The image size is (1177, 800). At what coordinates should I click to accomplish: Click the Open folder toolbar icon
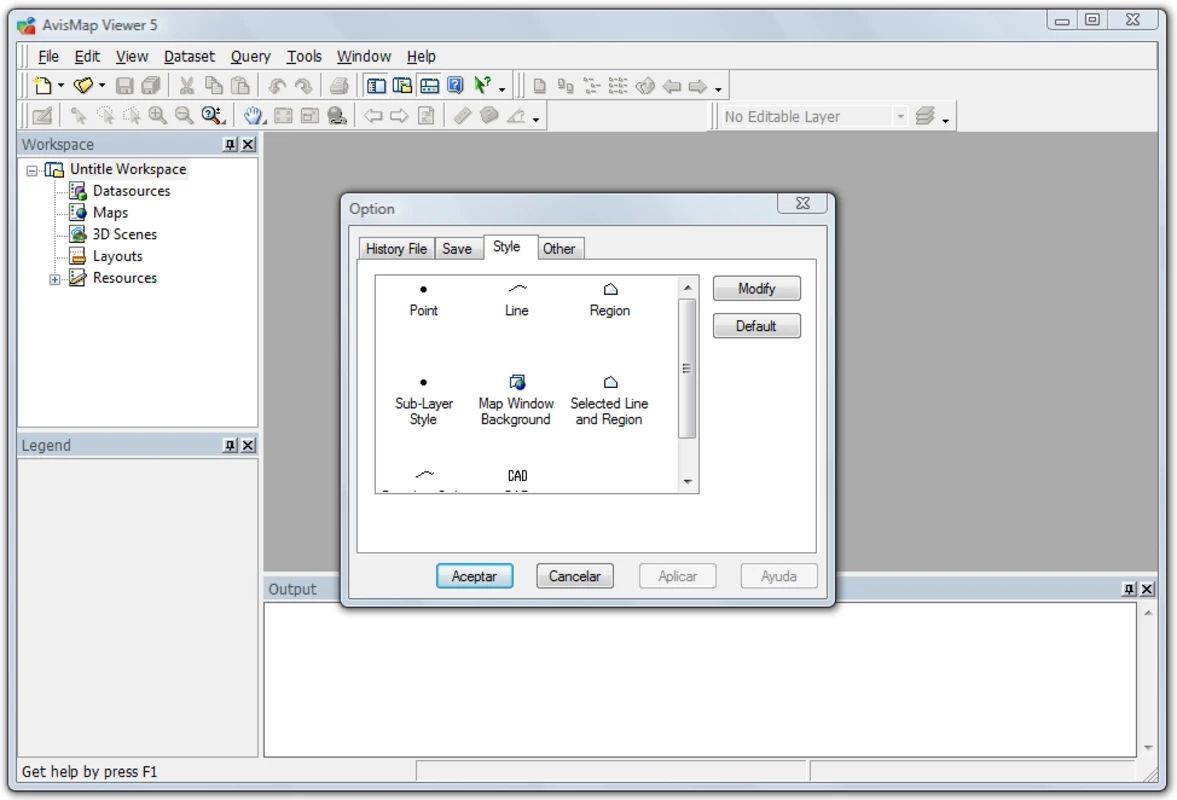(83, 86)
